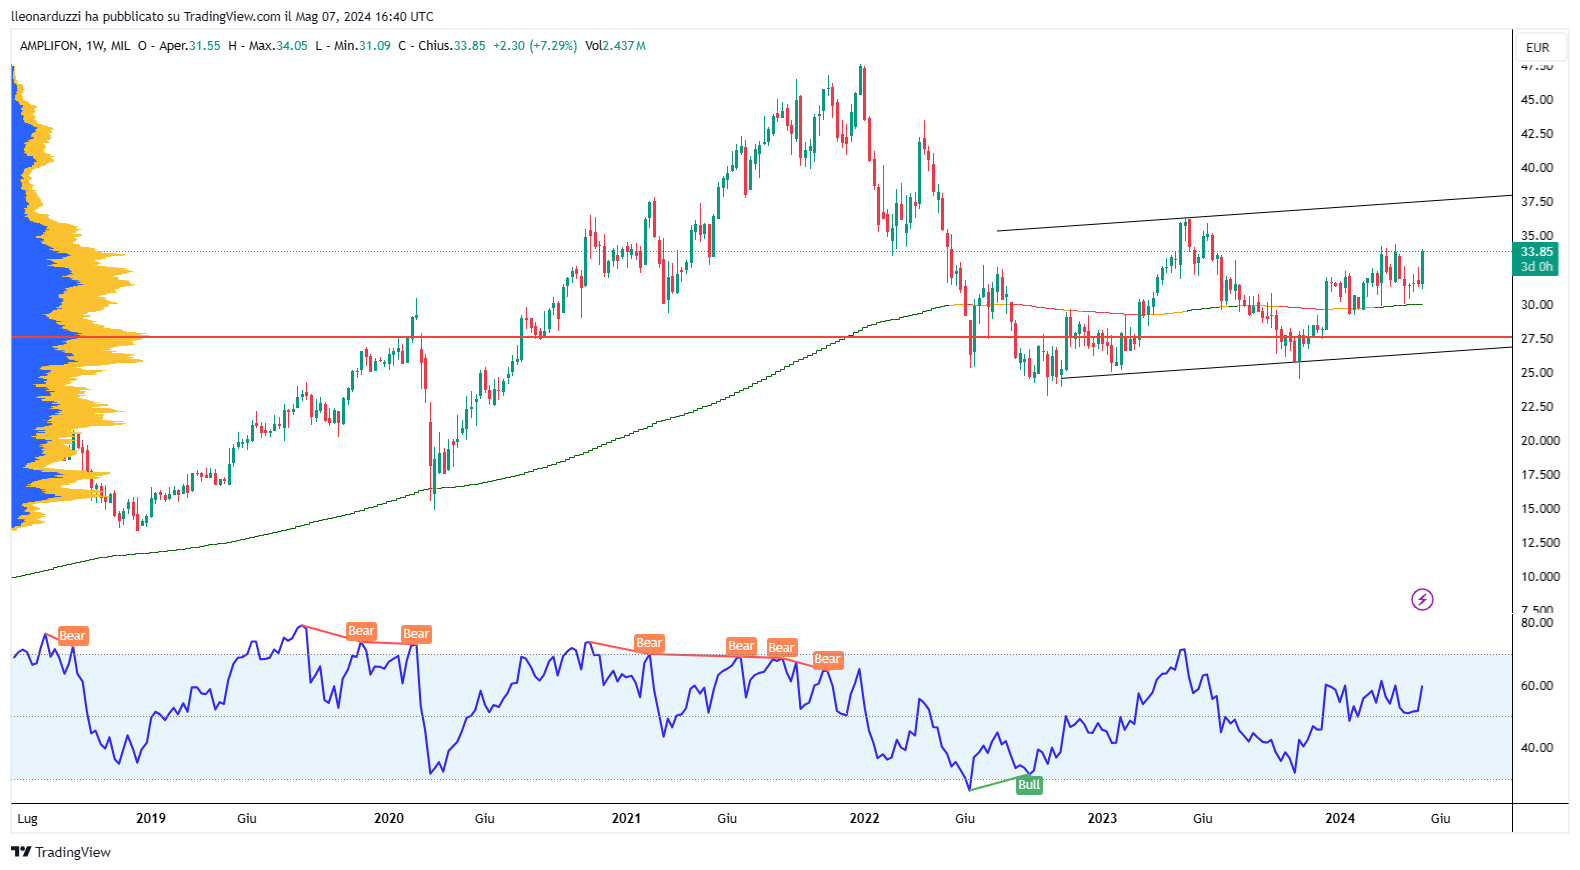This screenshot has width=1580, height=870.
Task: Click the 27.50 price axis label
Action: (1537, 339)
